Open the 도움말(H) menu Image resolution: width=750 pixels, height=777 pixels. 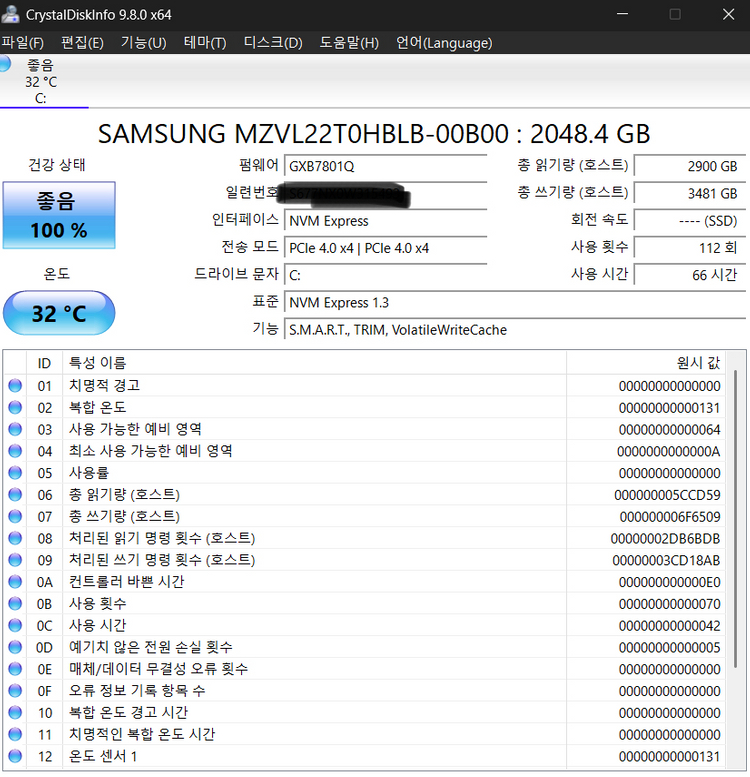point(349,43)
